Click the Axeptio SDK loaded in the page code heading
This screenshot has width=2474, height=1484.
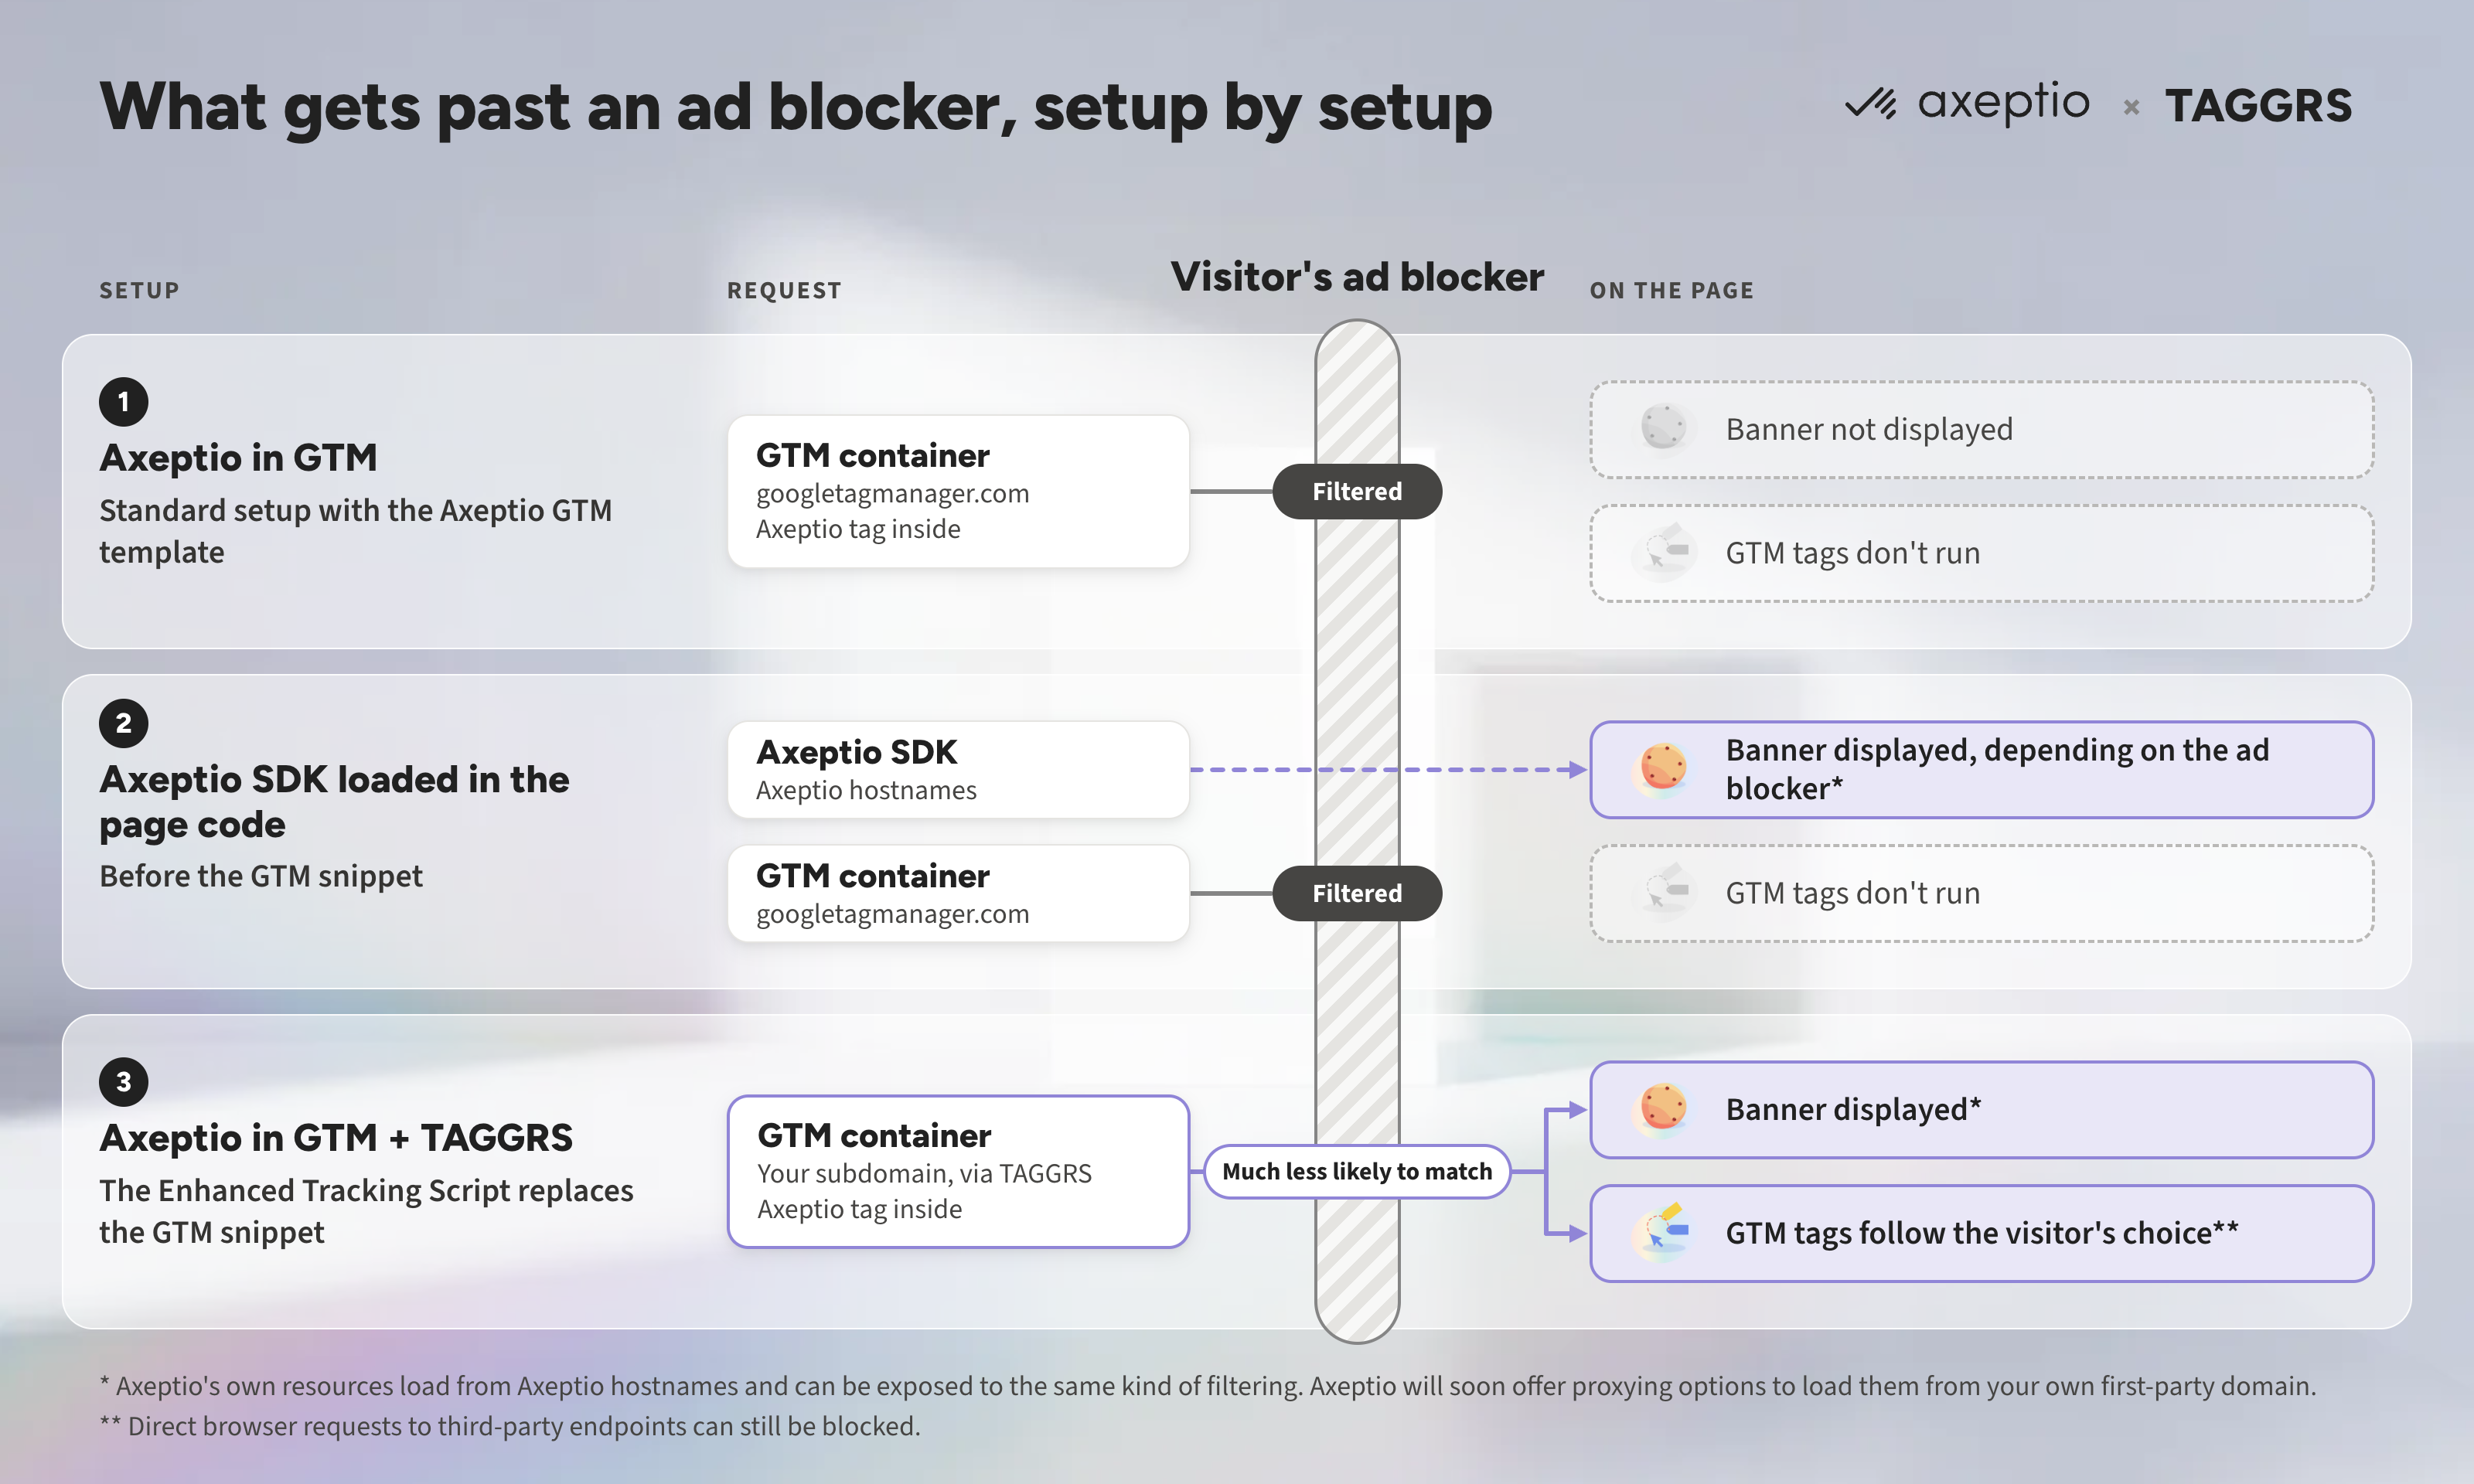334,801
